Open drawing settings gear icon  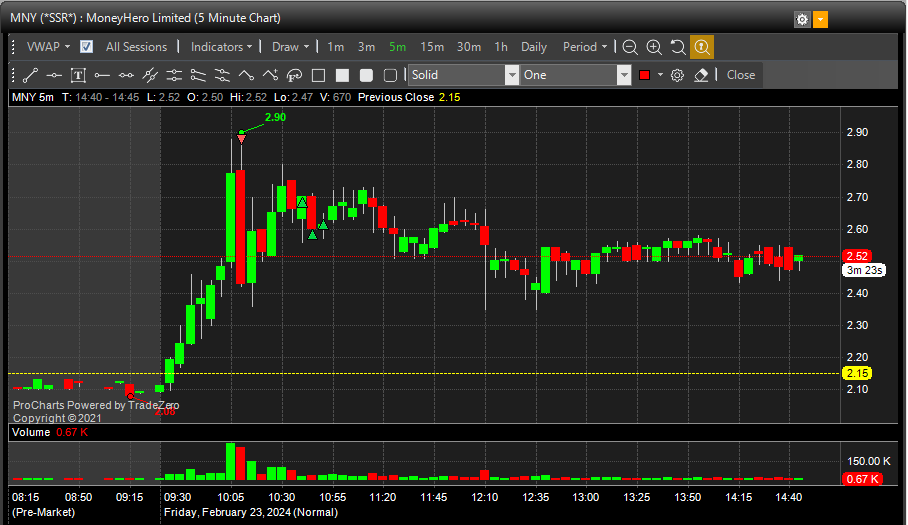pos(677,75)
